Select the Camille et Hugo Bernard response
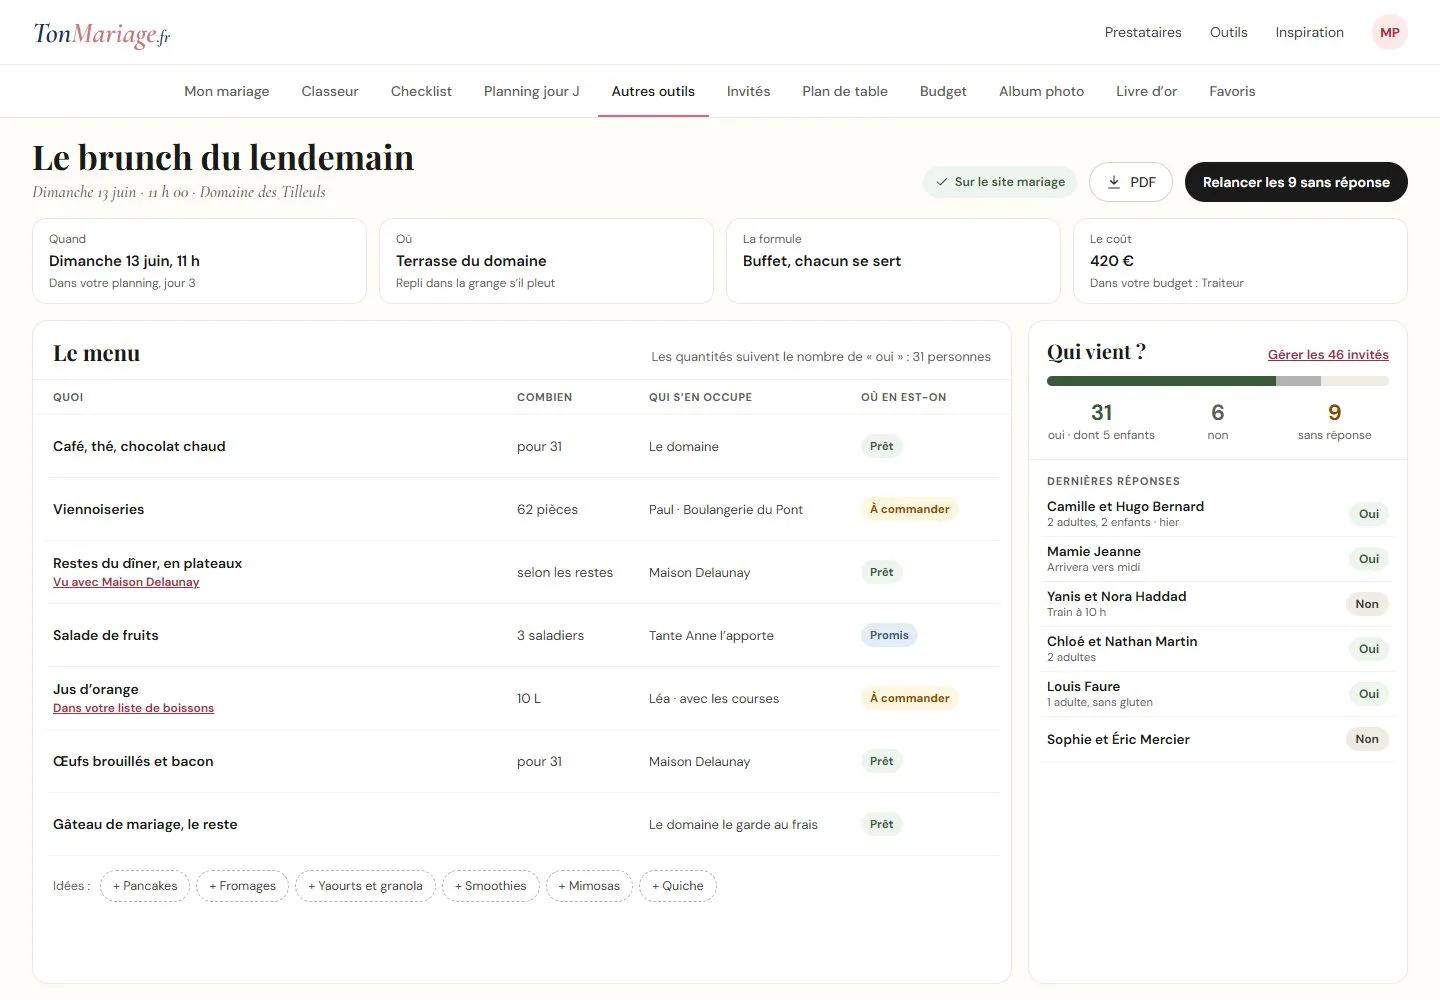 tap(1217, 514)
